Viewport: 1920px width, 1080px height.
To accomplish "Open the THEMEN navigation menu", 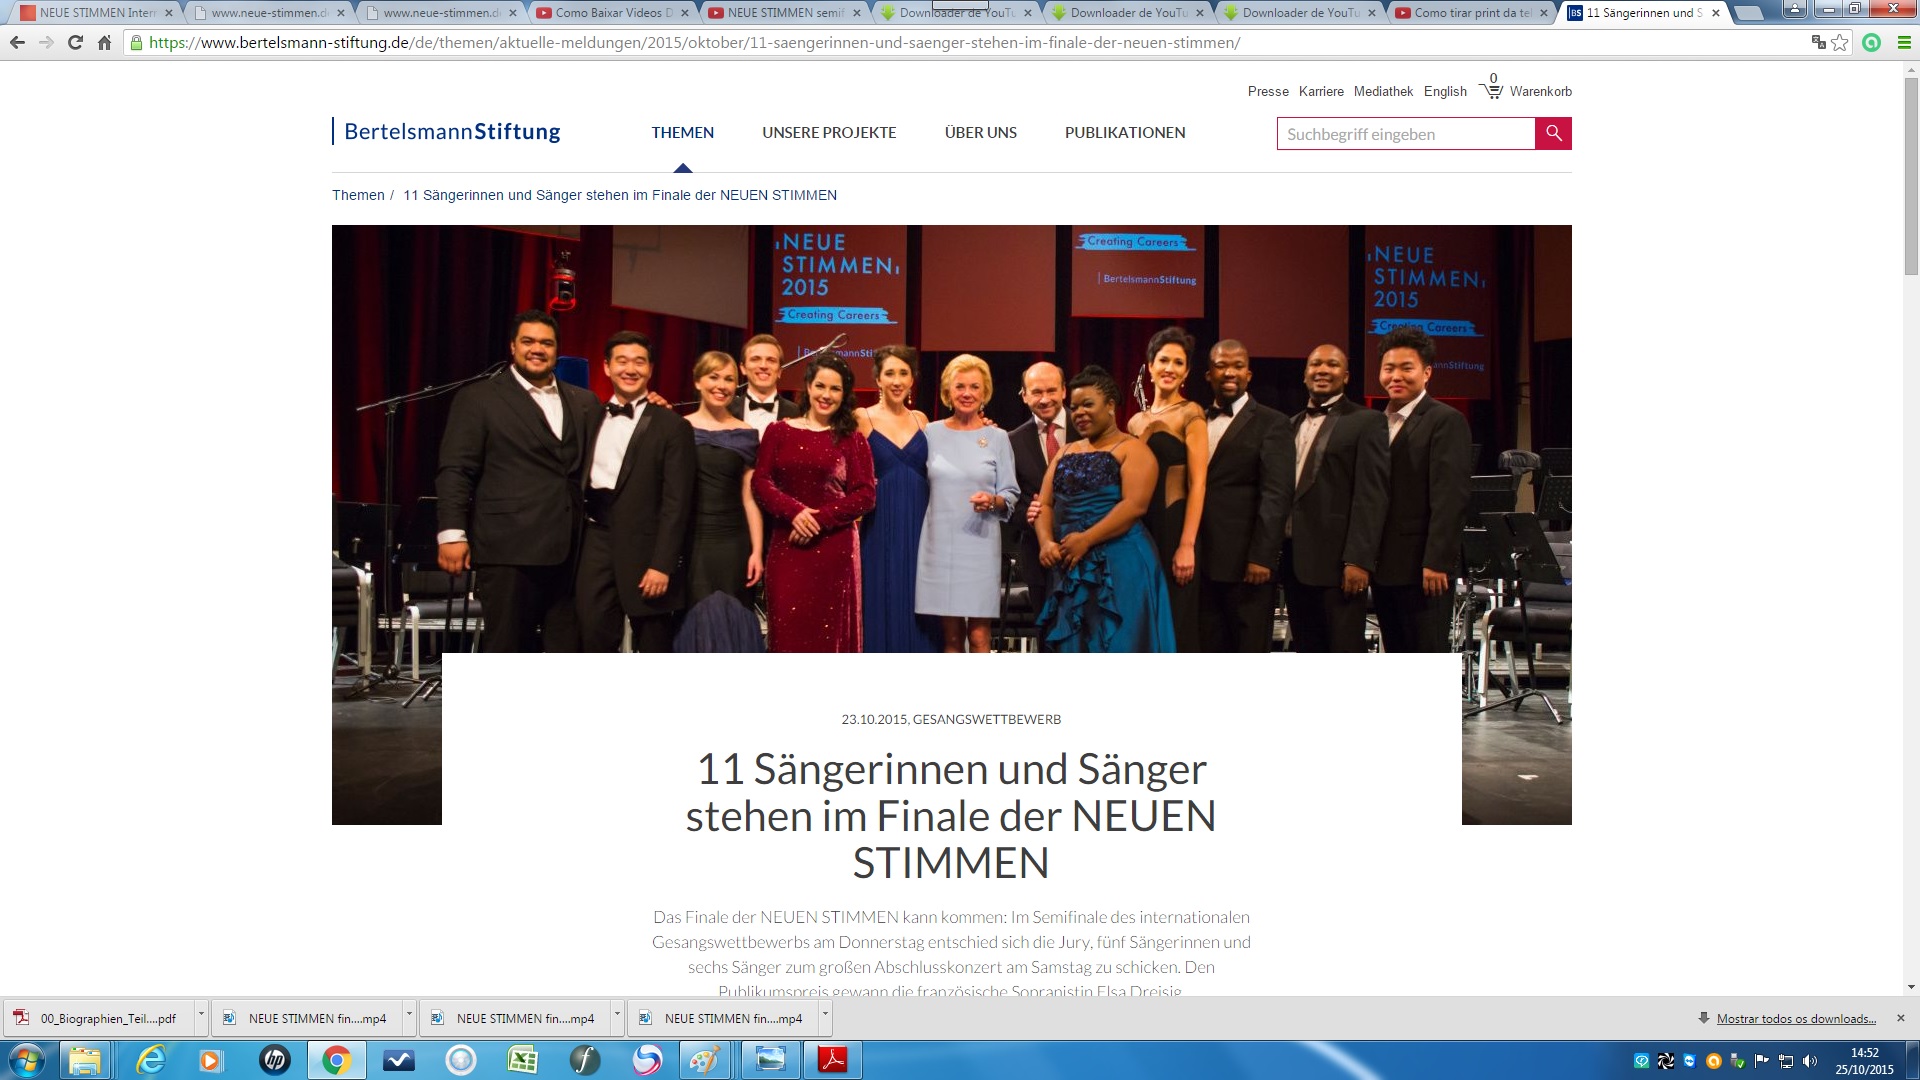I will (x=683, y=133).
